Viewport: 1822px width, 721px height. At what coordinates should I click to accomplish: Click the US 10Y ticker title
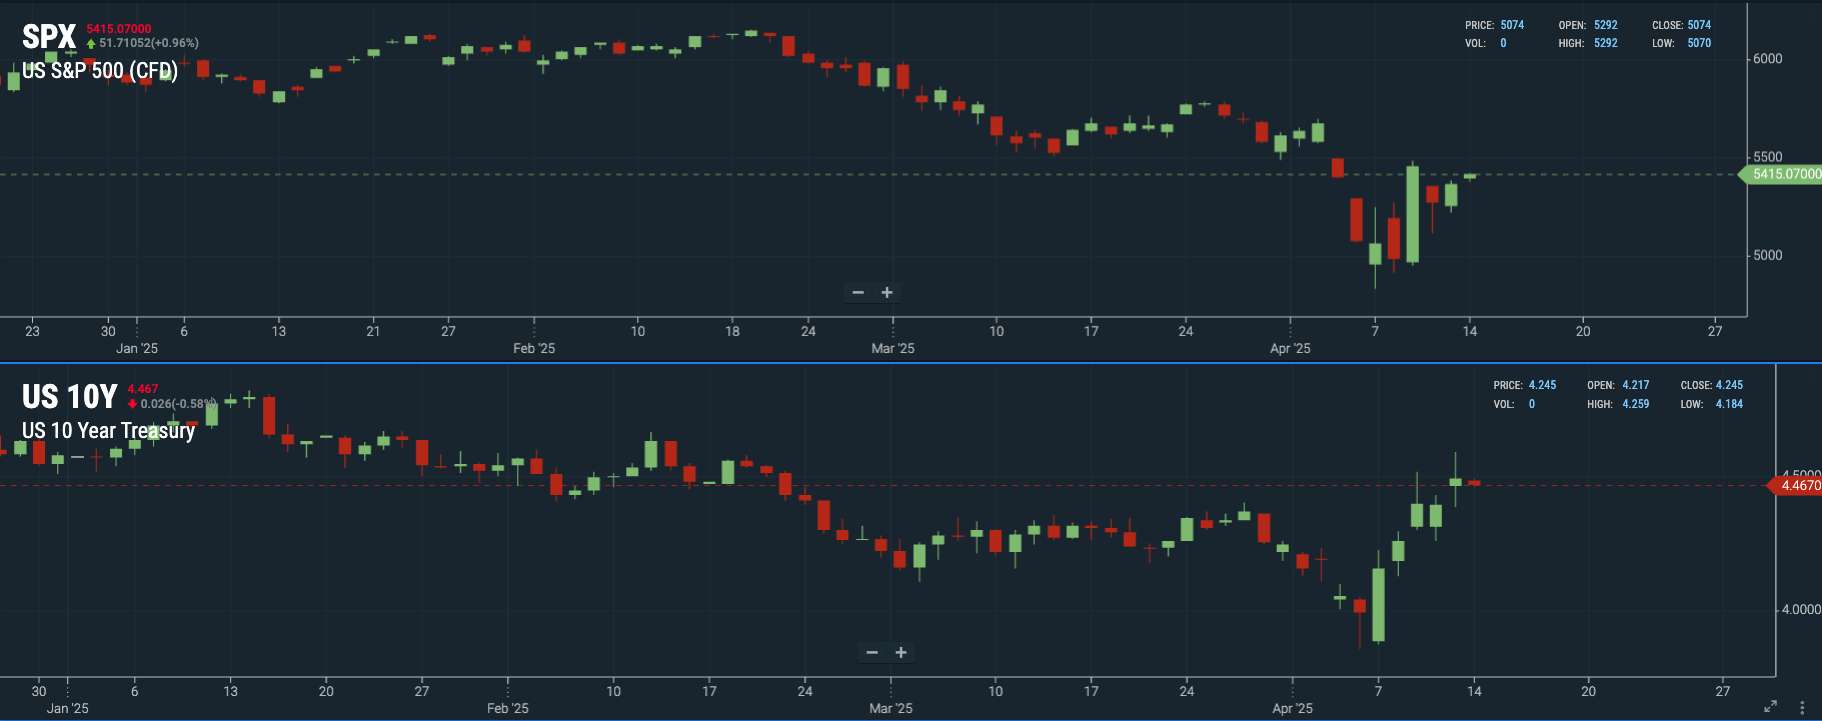click(70, 397)
